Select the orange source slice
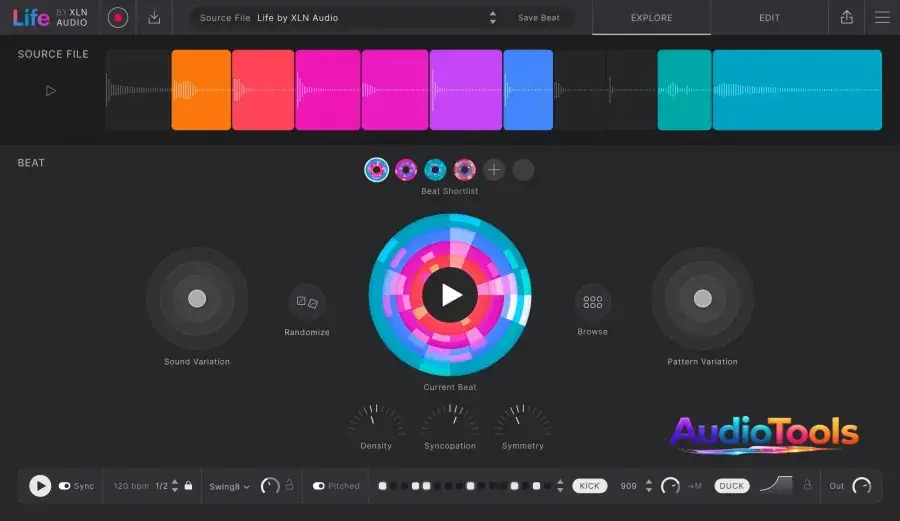 click(201, 90)
